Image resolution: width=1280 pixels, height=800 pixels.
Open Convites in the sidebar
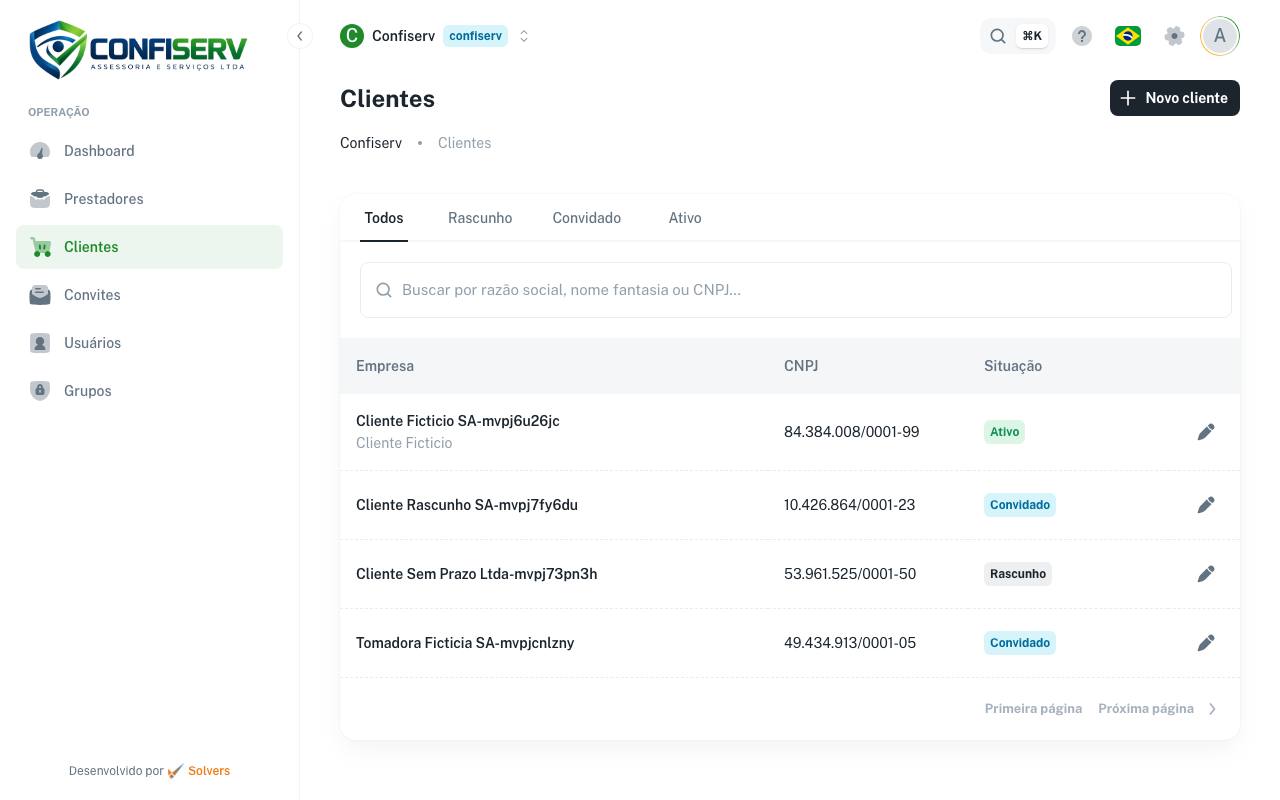(x=150, y=295)
